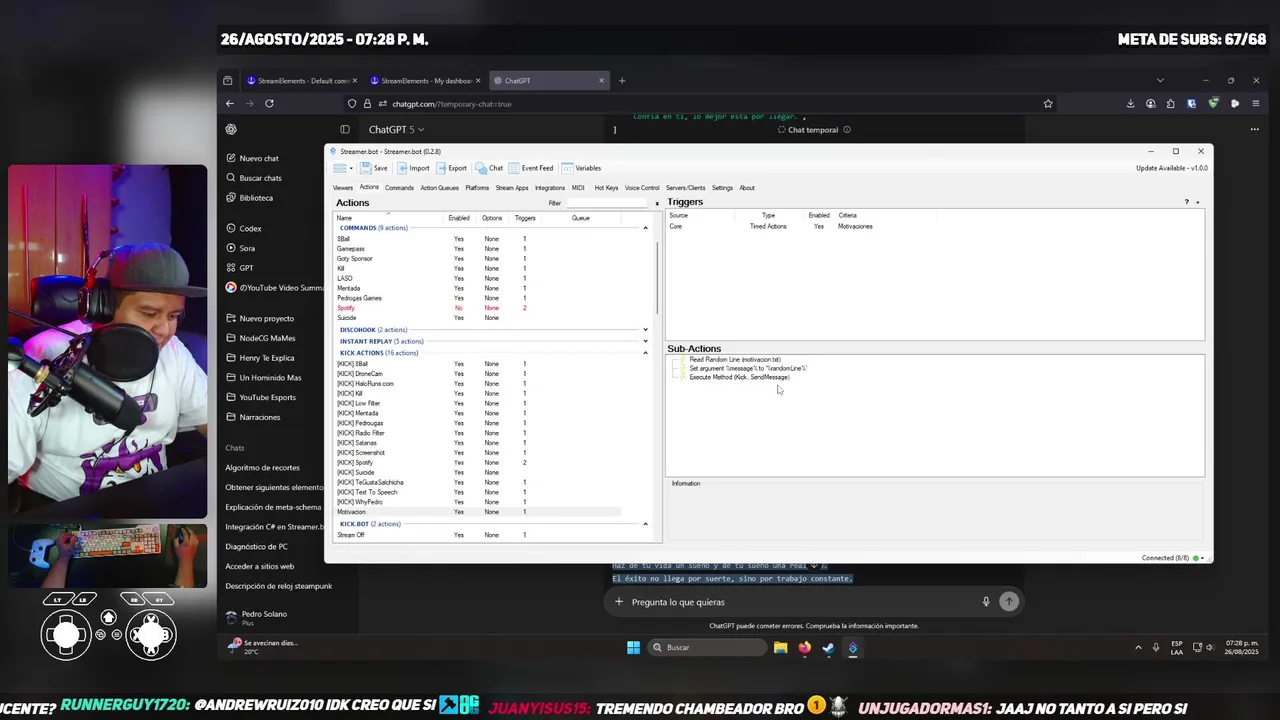Expand the DISCOHOOK actions group
The image size is (1280, 720).
coord(645,330)
